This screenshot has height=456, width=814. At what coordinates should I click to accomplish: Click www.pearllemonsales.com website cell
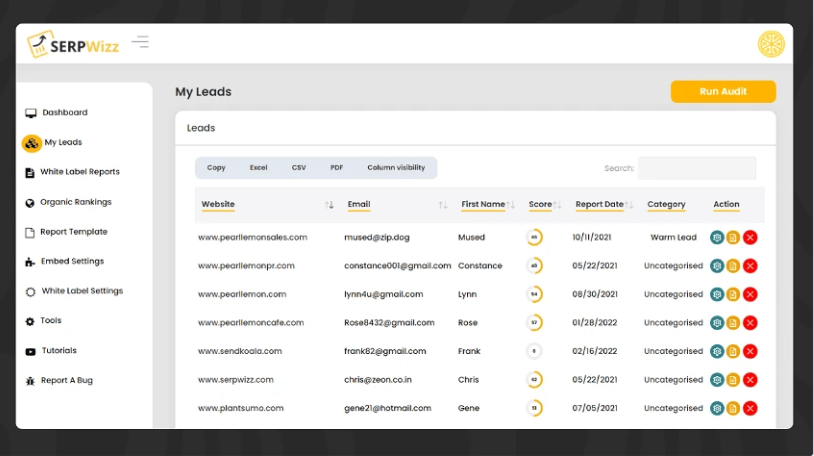252,237
